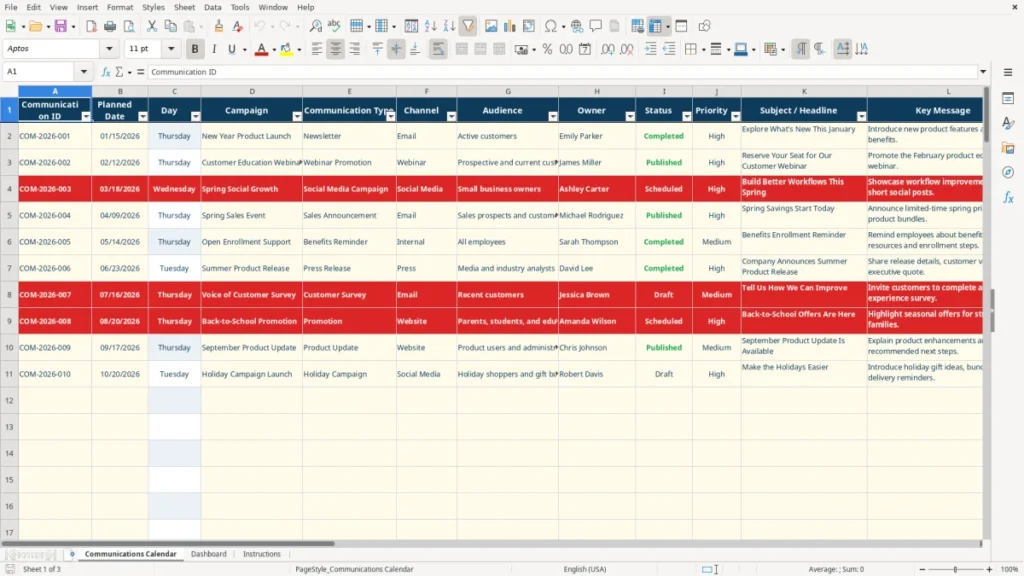Open the font size dropdown

(x=171, y=49)
